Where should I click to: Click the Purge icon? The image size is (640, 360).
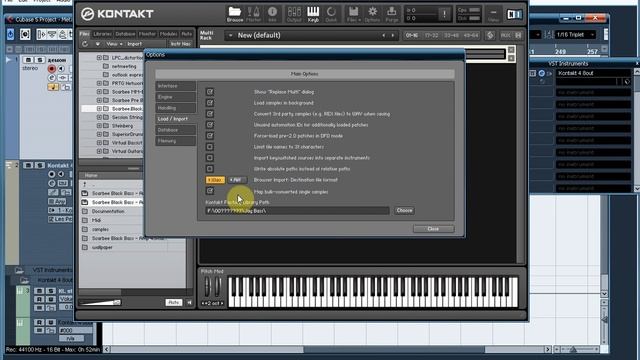coord(391,14)
